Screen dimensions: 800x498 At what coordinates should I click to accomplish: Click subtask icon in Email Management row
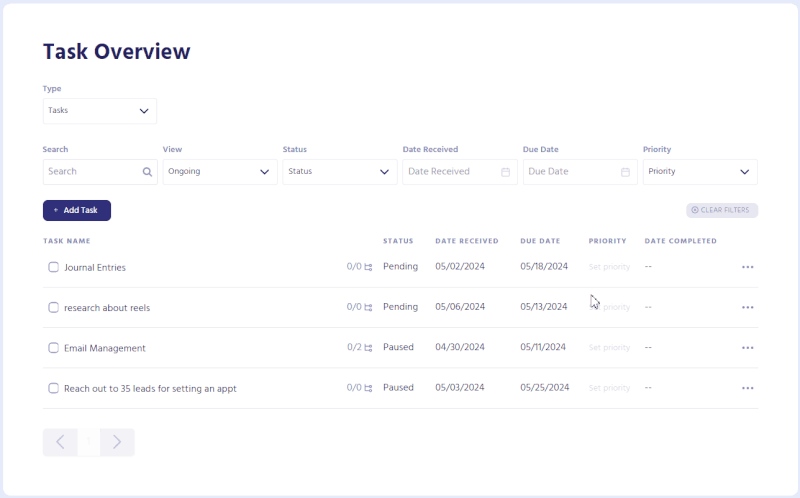point(368,348)
